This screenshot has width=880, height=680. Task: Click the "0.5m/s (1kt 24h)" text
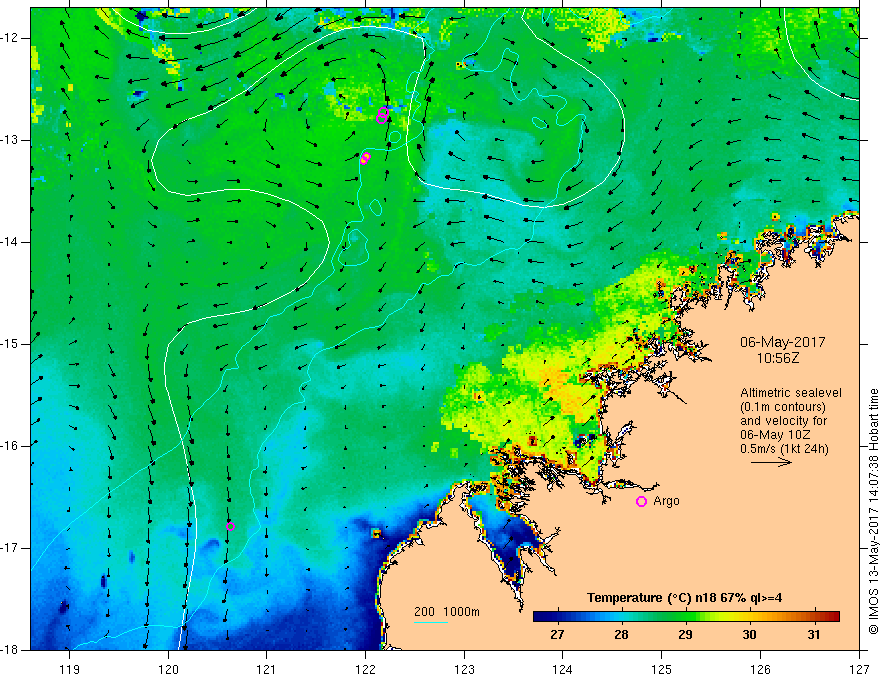pos(784,449)
